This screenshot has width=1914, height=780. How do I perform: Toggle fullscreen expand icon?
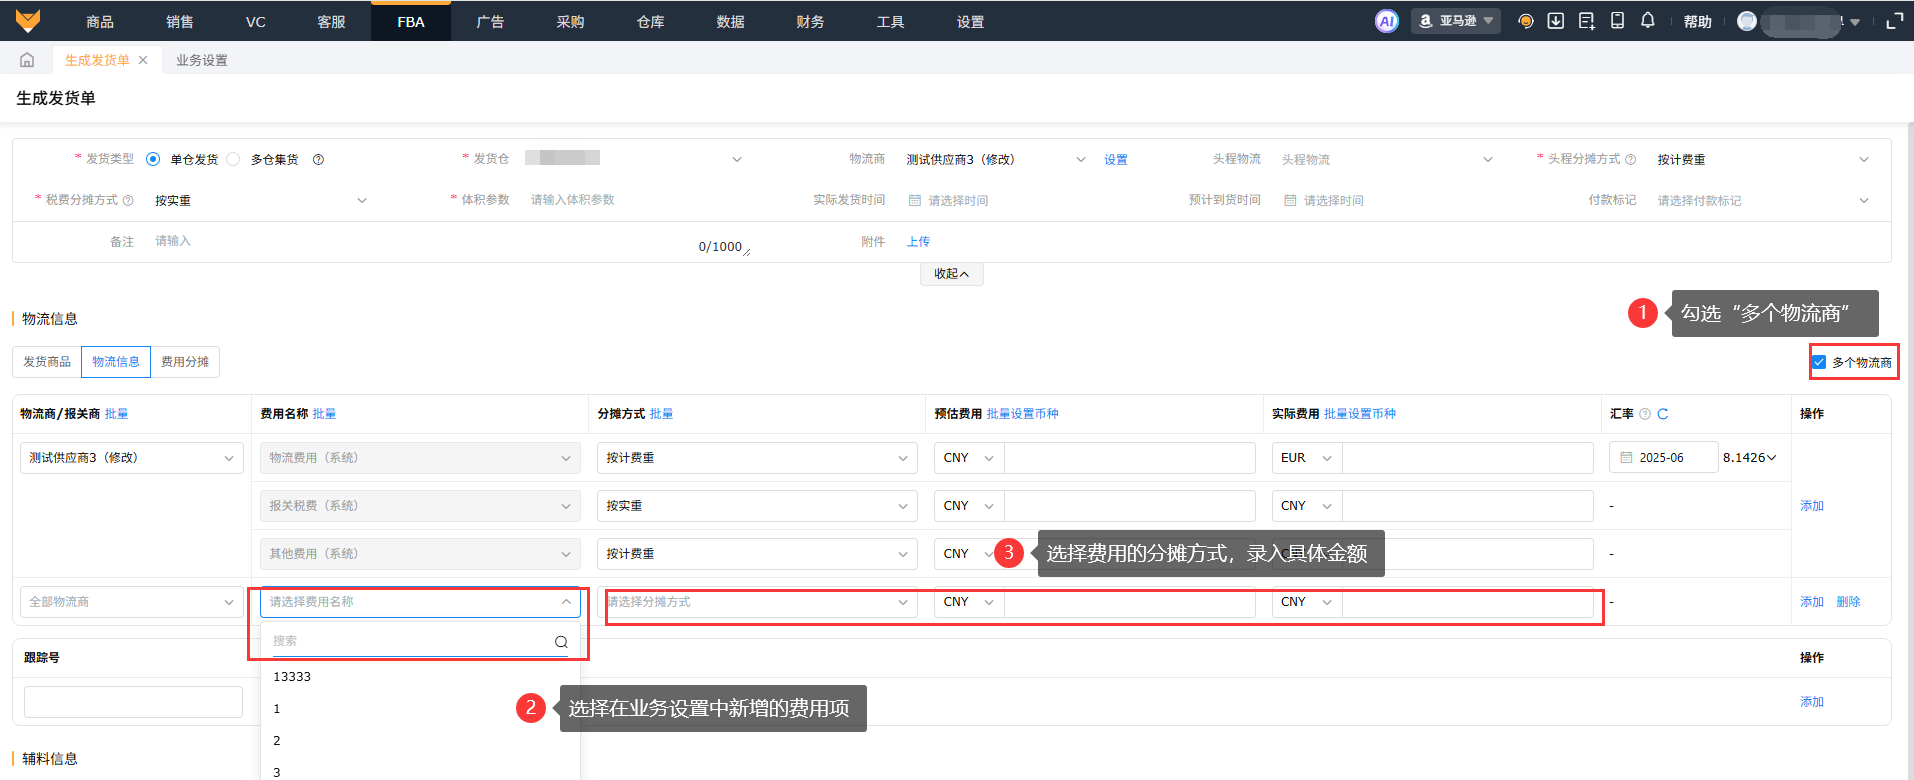[x=1894, y=21]
